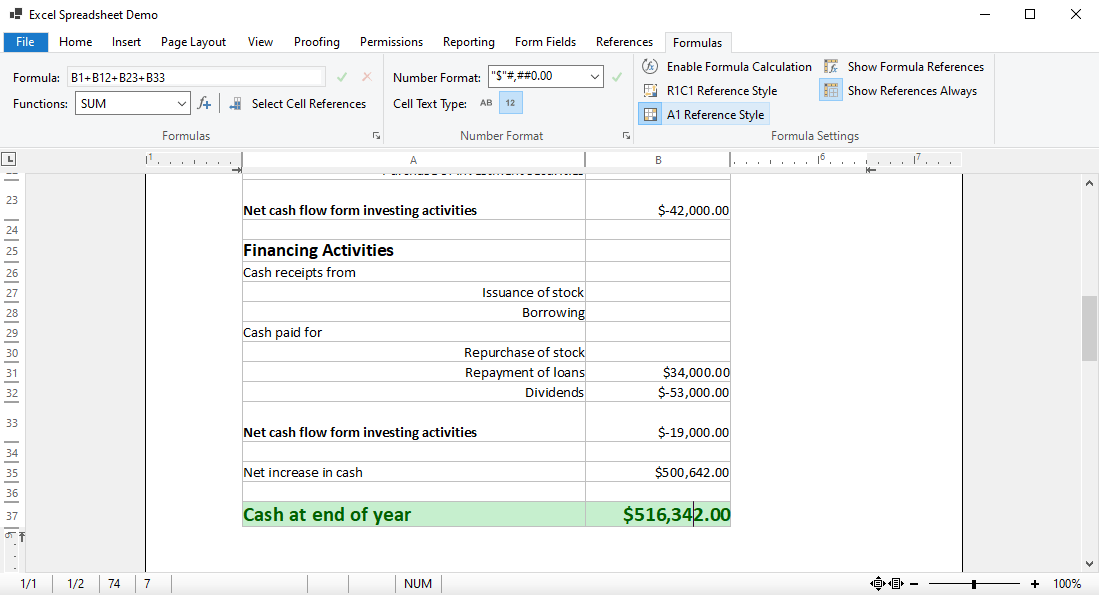Image resolution: width=1099 pixels, height=595 pixels.
Task: Switch to the Home tab
Action: [76, 42]
